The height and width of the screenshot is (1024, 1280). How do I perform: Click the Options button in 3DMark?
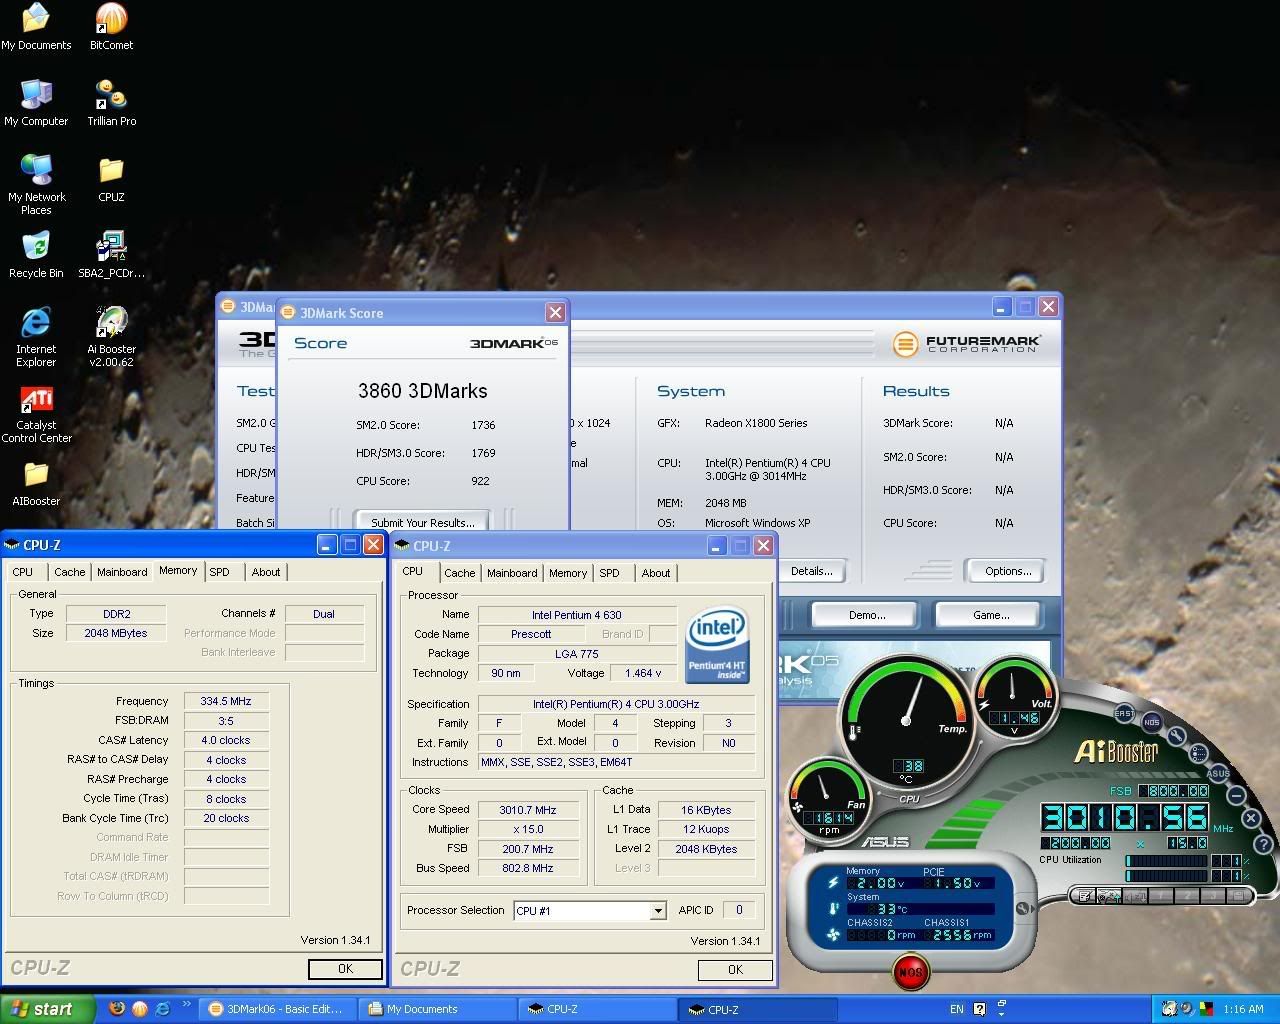pyautogui.click(x=1007, y=571)
